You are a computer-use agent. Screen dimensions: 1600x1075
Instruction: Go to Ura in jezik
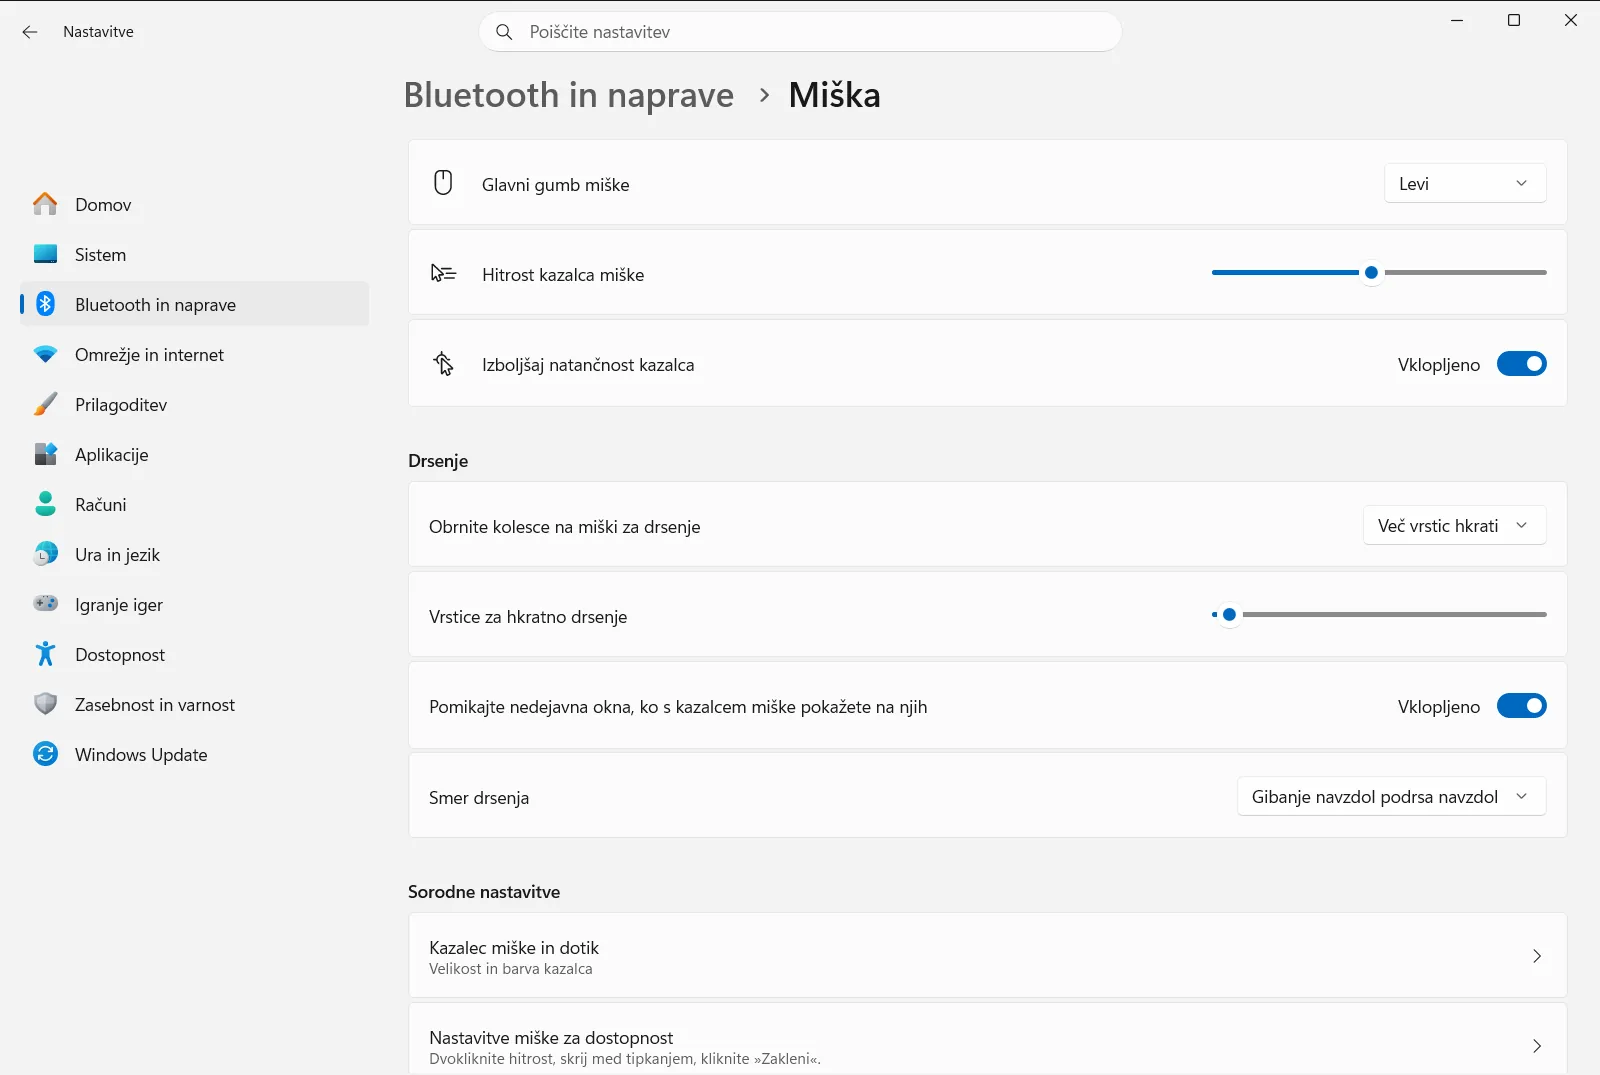[194, 554]
